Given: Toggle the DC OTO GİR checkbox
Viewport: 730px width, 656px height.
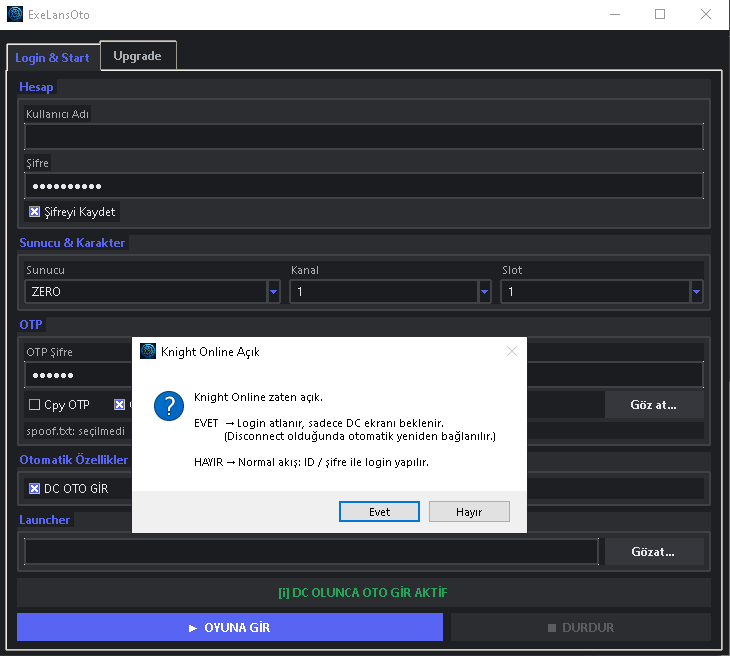Looking at the screenshot, I should pos(34,488).
